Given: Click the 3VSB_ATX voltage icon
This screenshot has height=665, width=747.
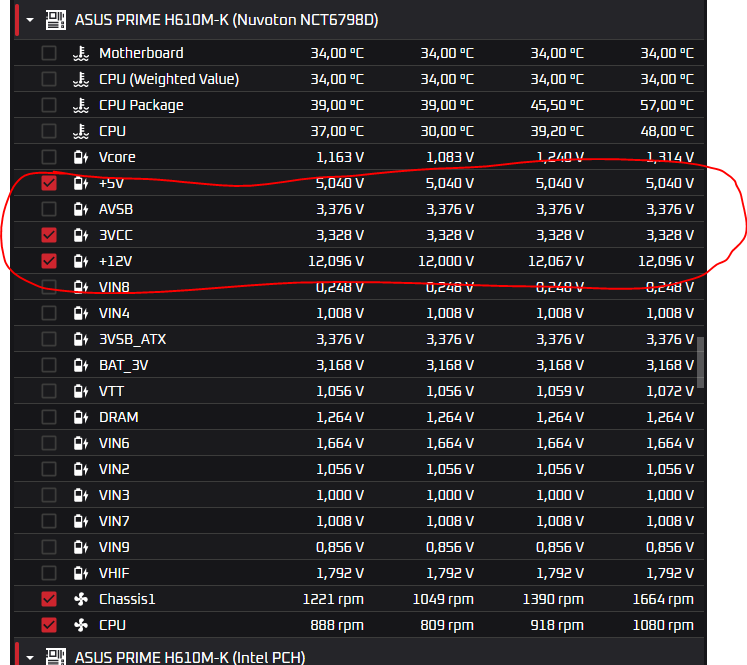Looking at the screenshot, I should (81, 339).
